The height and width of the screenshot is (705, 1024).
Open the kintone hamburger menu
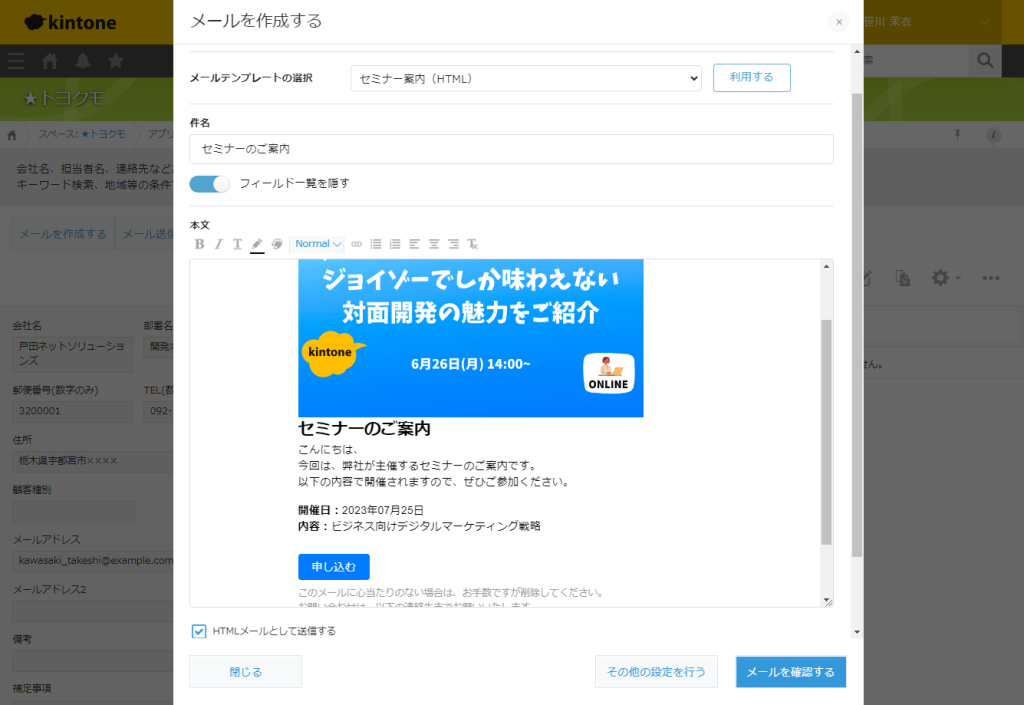coord(17,61)
